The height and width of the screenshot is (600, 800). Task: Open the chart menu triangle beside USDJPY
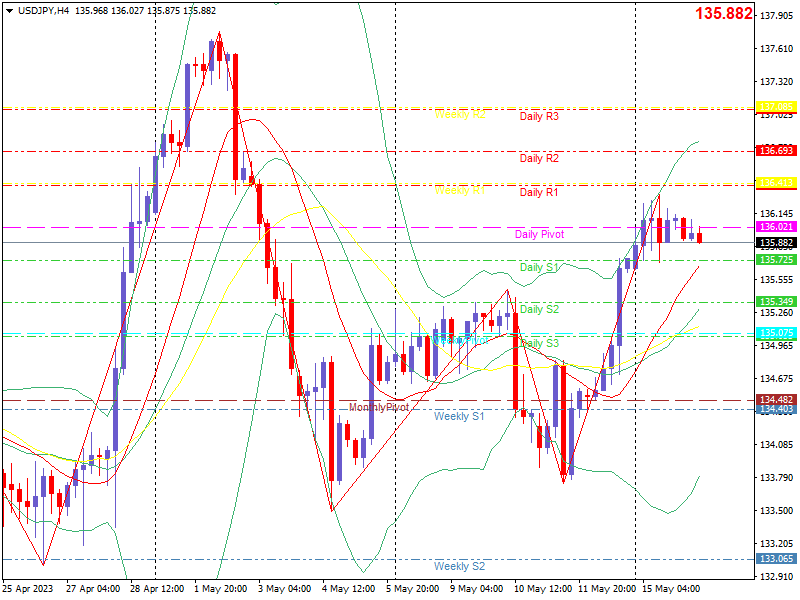point(10,11)
